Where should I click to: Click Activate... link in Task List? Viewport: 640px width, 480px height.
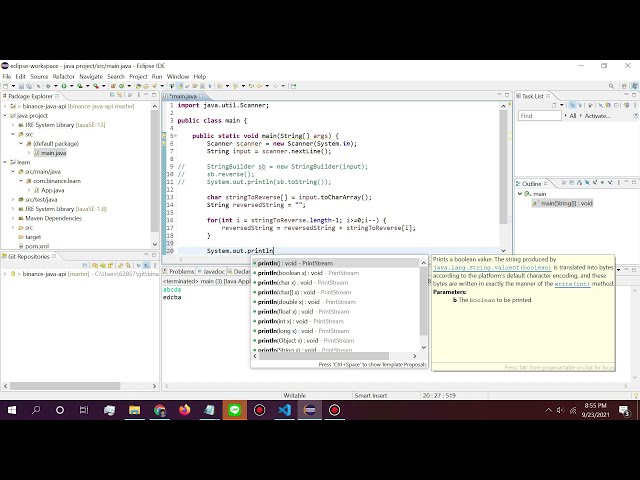597,116
